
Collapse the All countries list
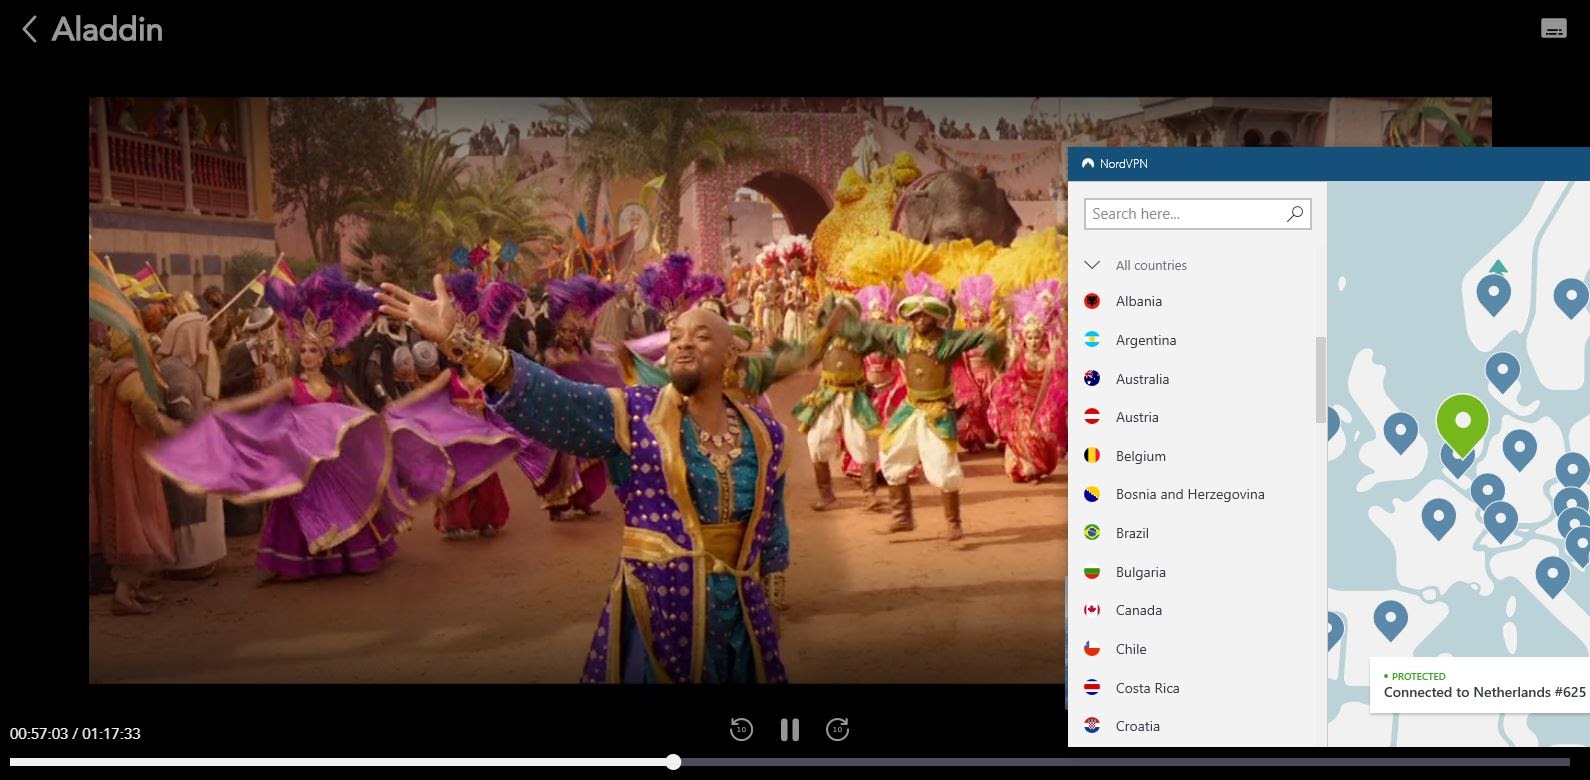click(1092, 265)
